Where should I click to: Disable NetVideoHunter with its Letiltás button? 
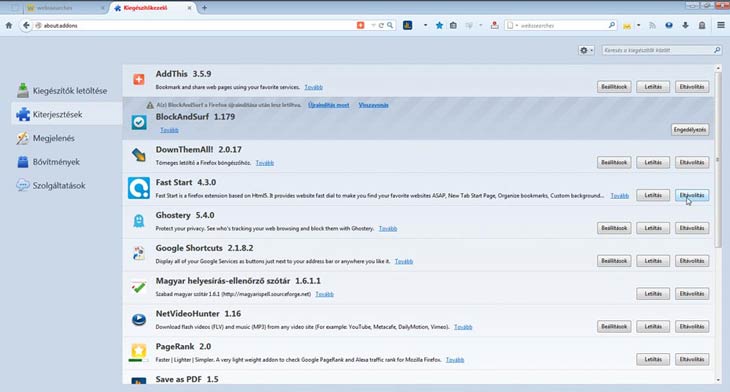point(653,327)
